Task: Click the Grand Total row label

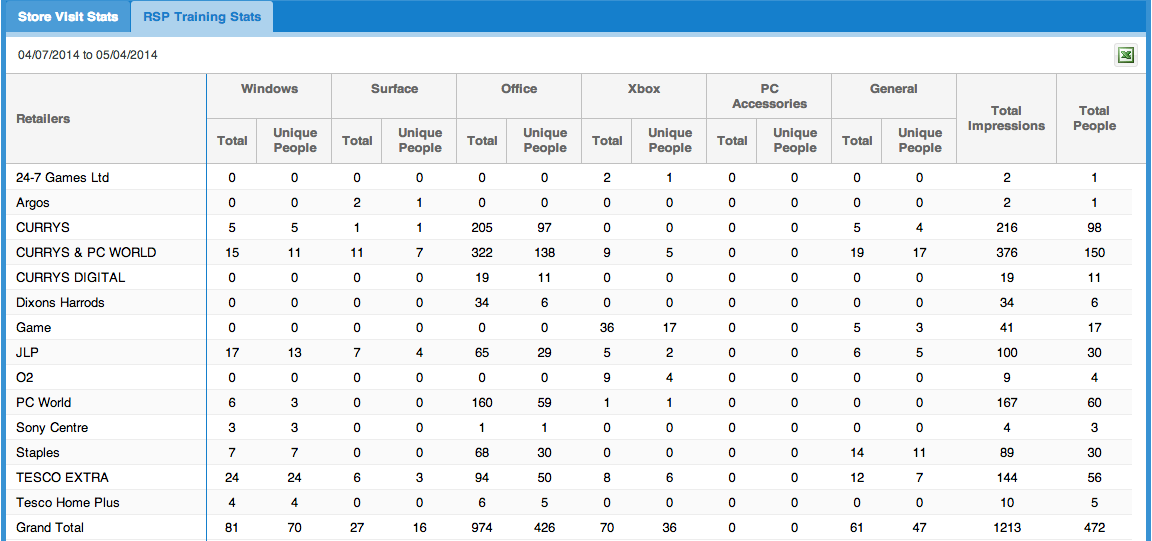Action: (x=50, y=527)
